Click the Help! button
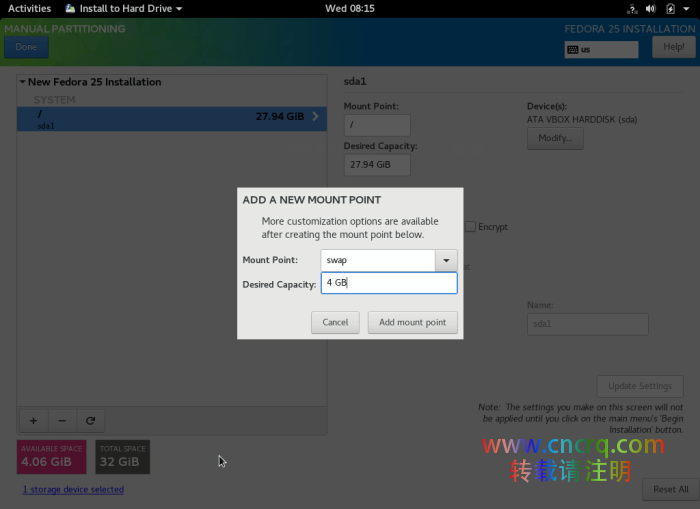Screen dimensions: 700x509 (x=674, y=47)
